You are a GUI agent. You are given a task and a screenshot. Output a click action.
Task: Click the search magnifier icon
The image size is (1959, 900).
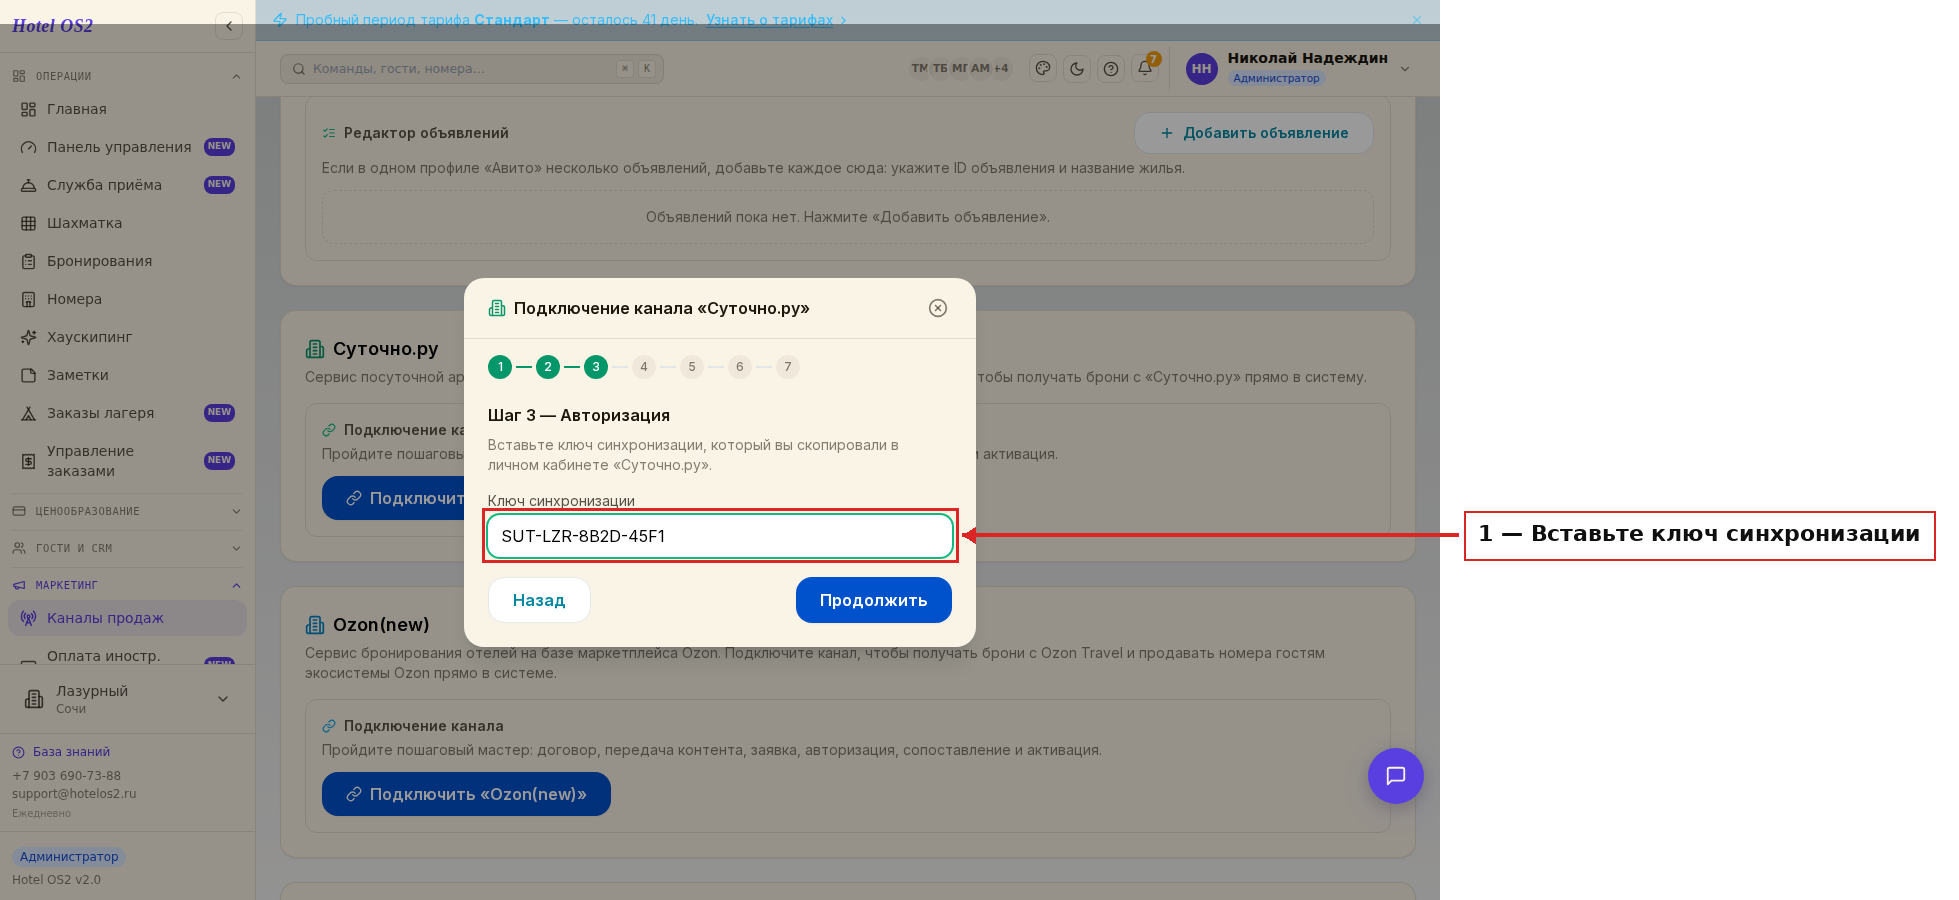tap(299, 69)
